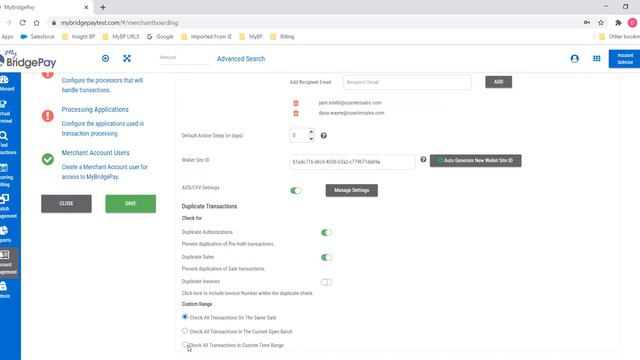Open Google bookmark

pos(160,37)
